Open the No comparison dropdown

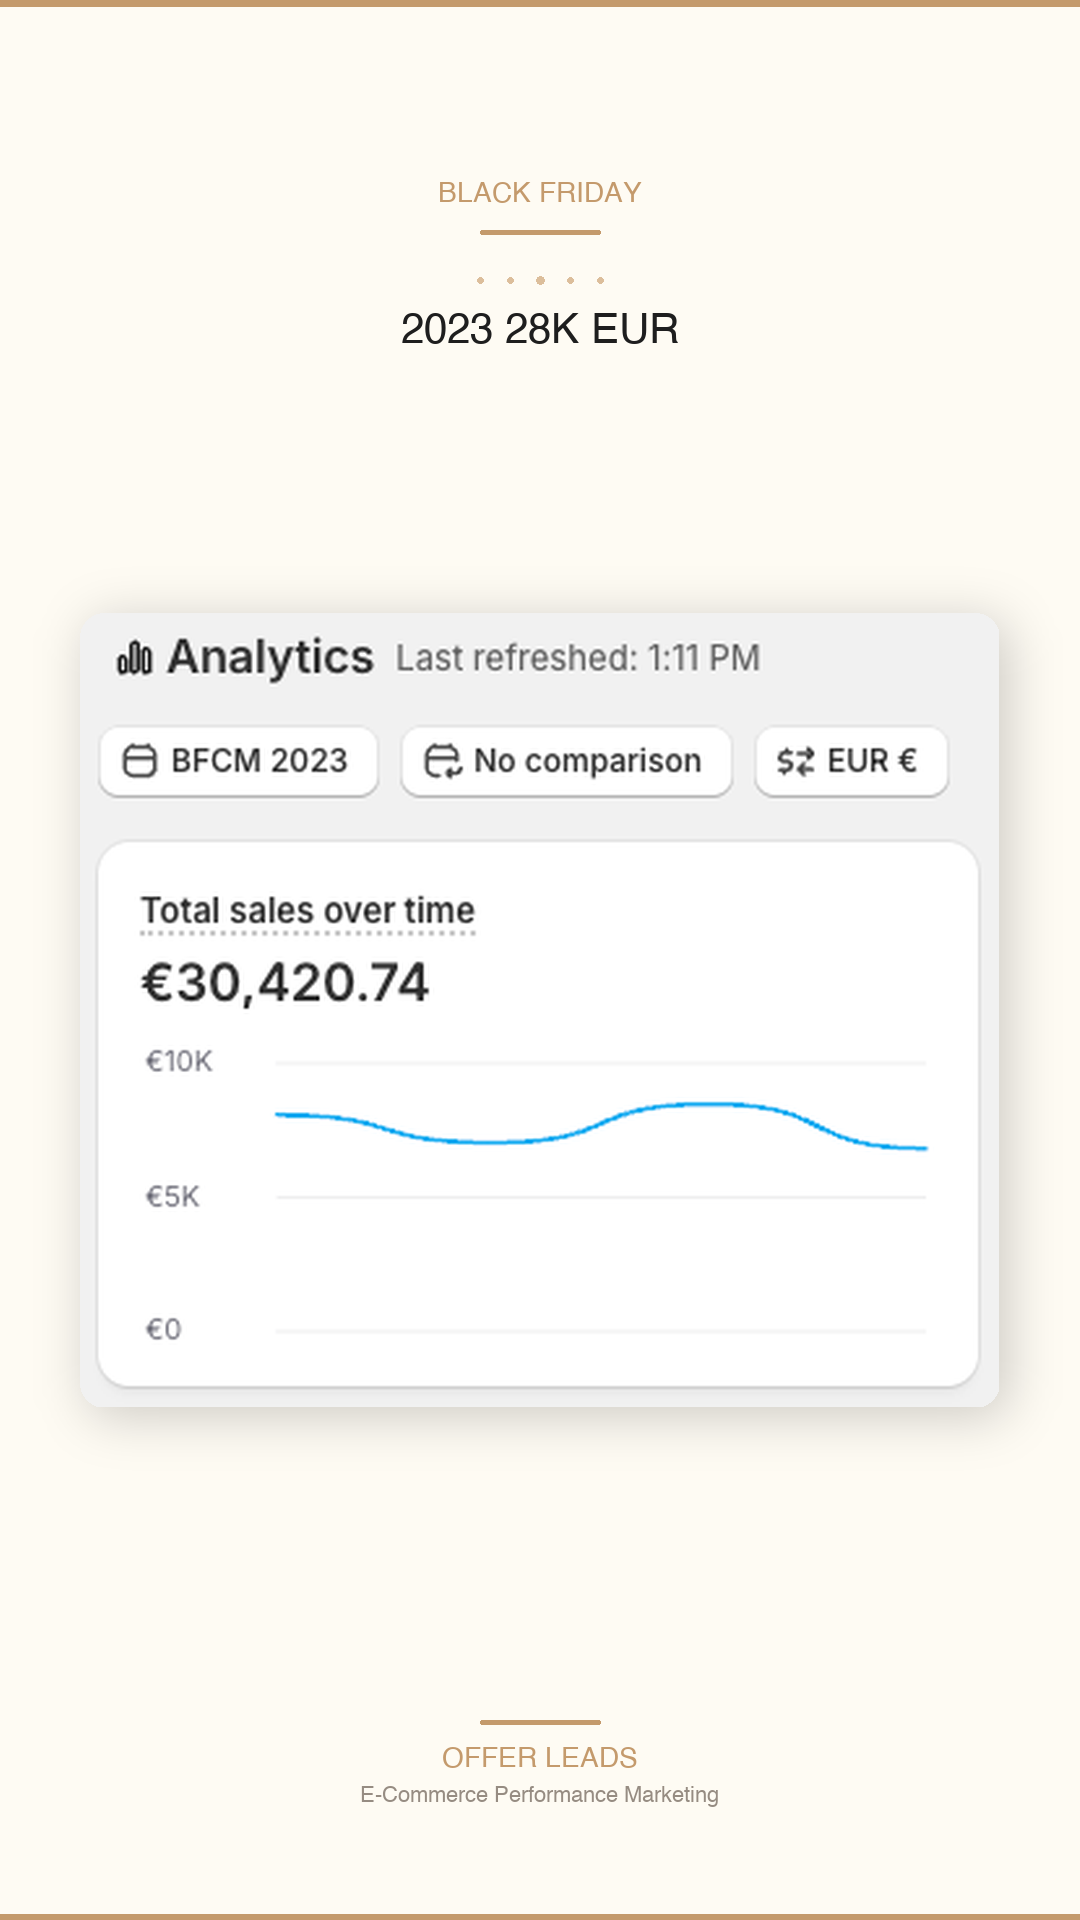pos(567,761)
